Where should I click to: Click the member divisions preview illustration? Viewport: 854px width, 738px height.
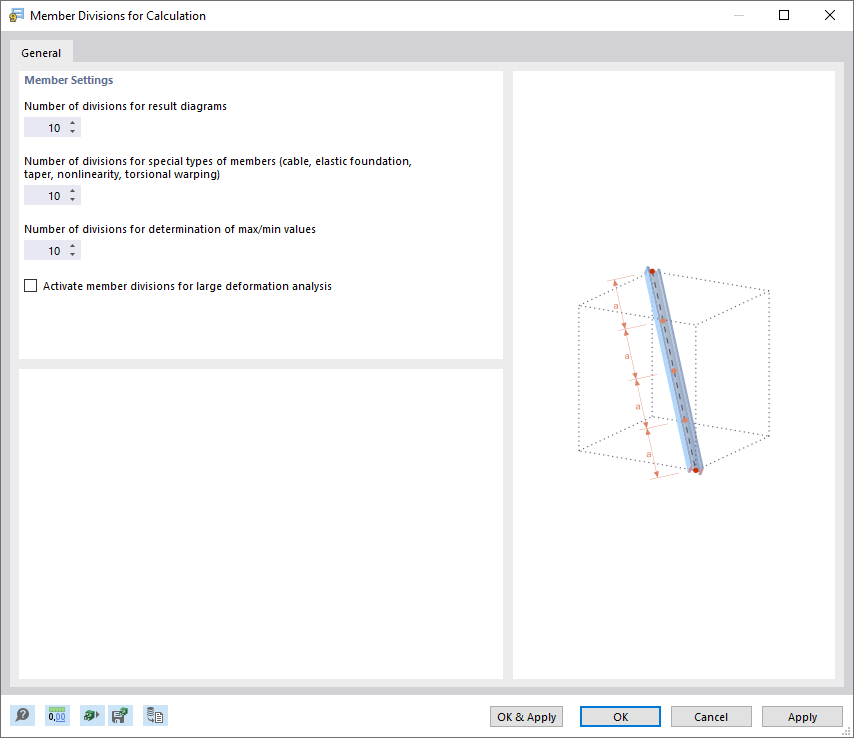click(674, 373)
